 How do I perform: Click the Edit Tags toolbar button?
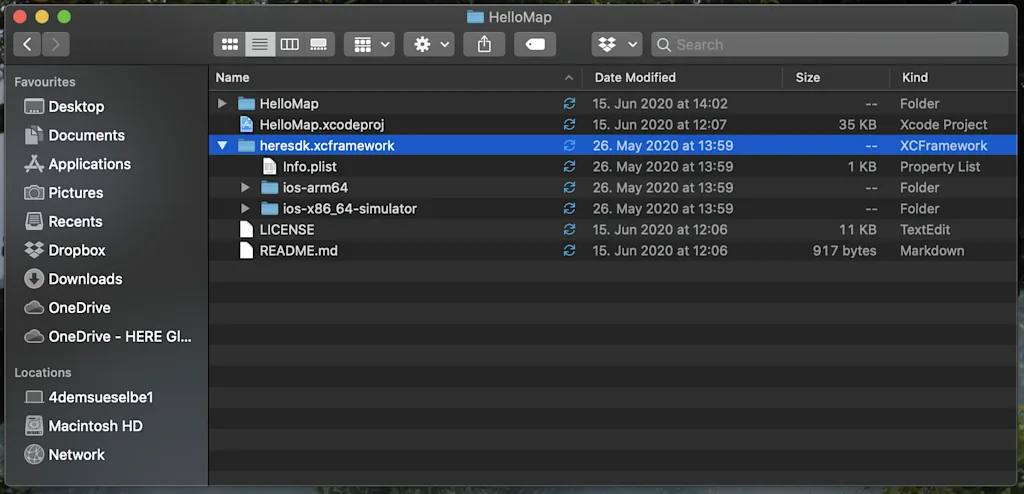point(535,44)
